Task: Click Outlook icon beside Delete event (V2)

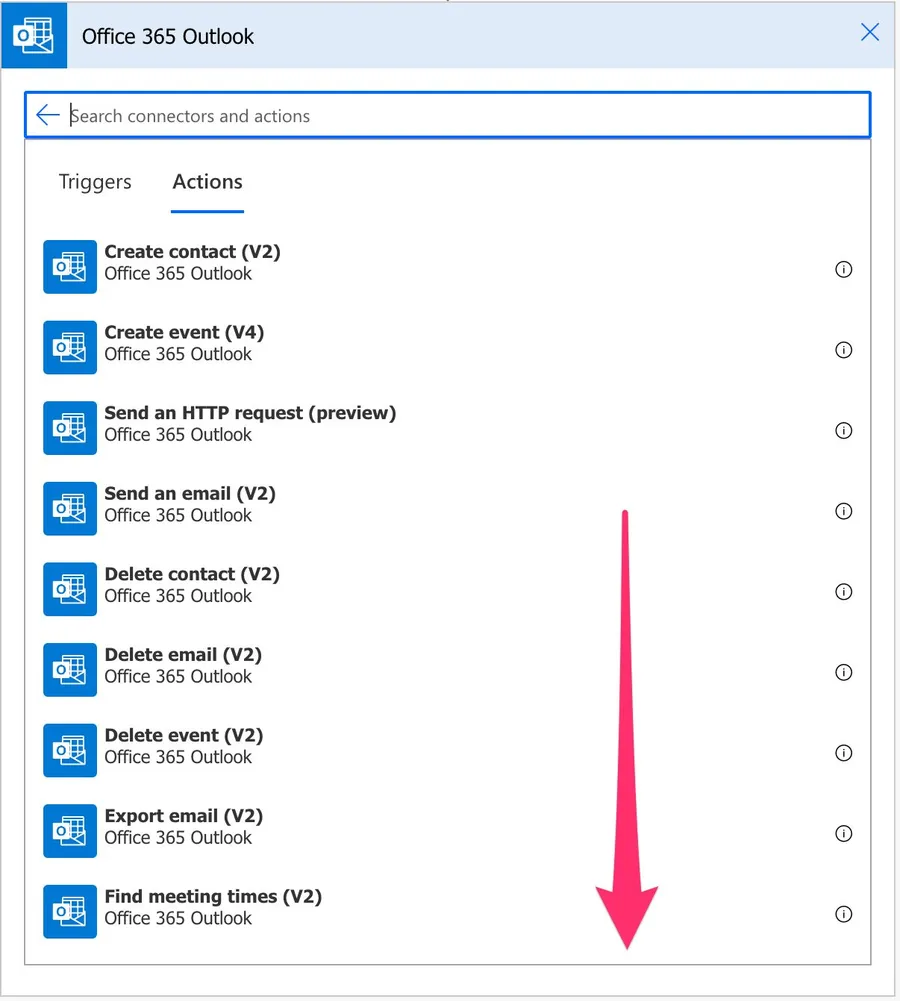Action: pyautogui.click(x=70, y=751)
